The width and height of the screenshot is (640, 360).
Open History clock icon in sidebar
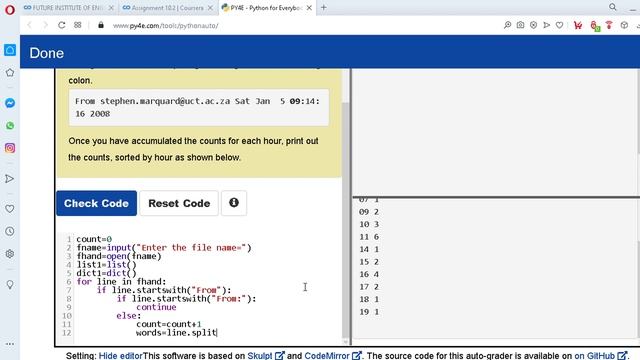pos(10,231)
